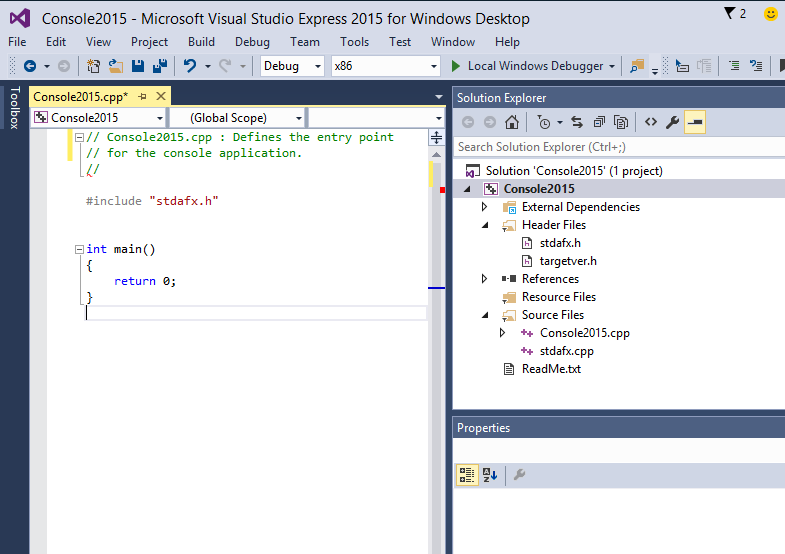This screenshot has width=785, height=554.
Task: Open the Tools menu
Action: coord(354,42)
